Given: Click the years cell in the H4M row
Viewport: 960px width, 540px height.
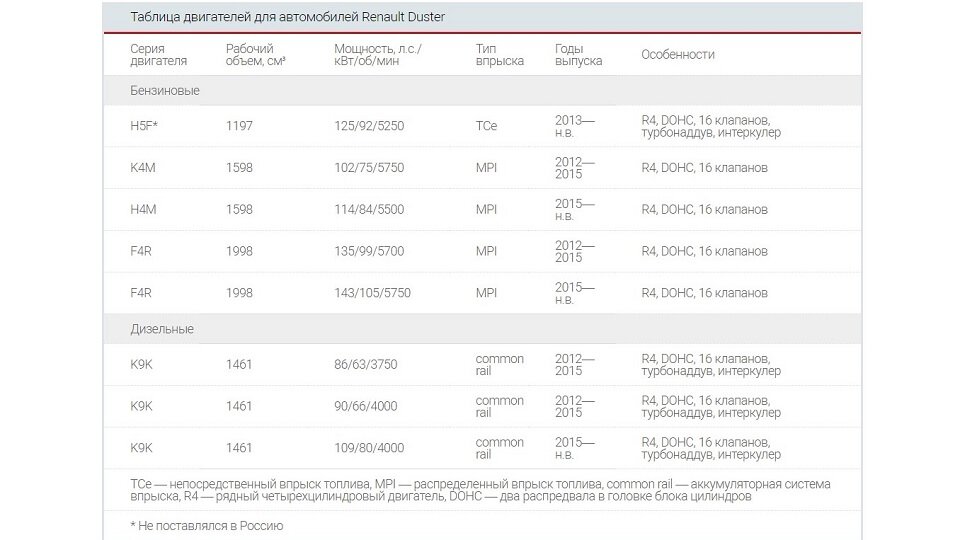Looking at the screenshot, I should [x=575, y=209].
